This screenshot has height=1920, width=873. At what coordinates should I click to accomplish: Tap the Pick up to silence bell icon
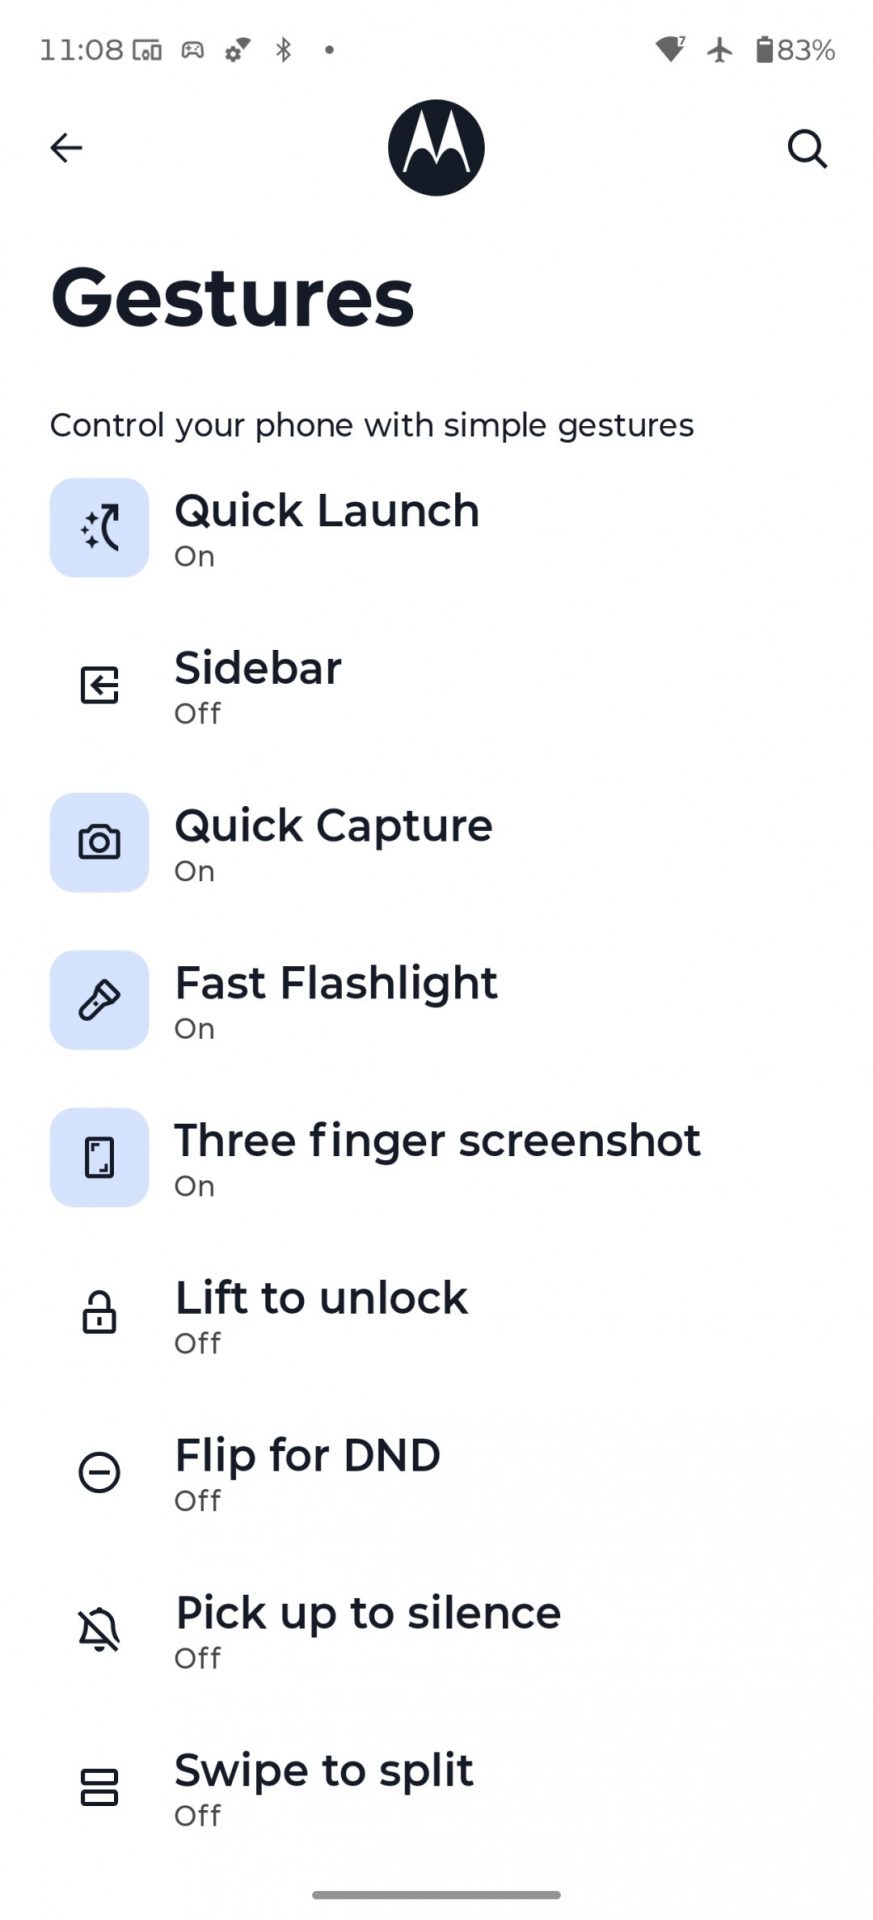pyautogui.click(x=99, y=1630)
